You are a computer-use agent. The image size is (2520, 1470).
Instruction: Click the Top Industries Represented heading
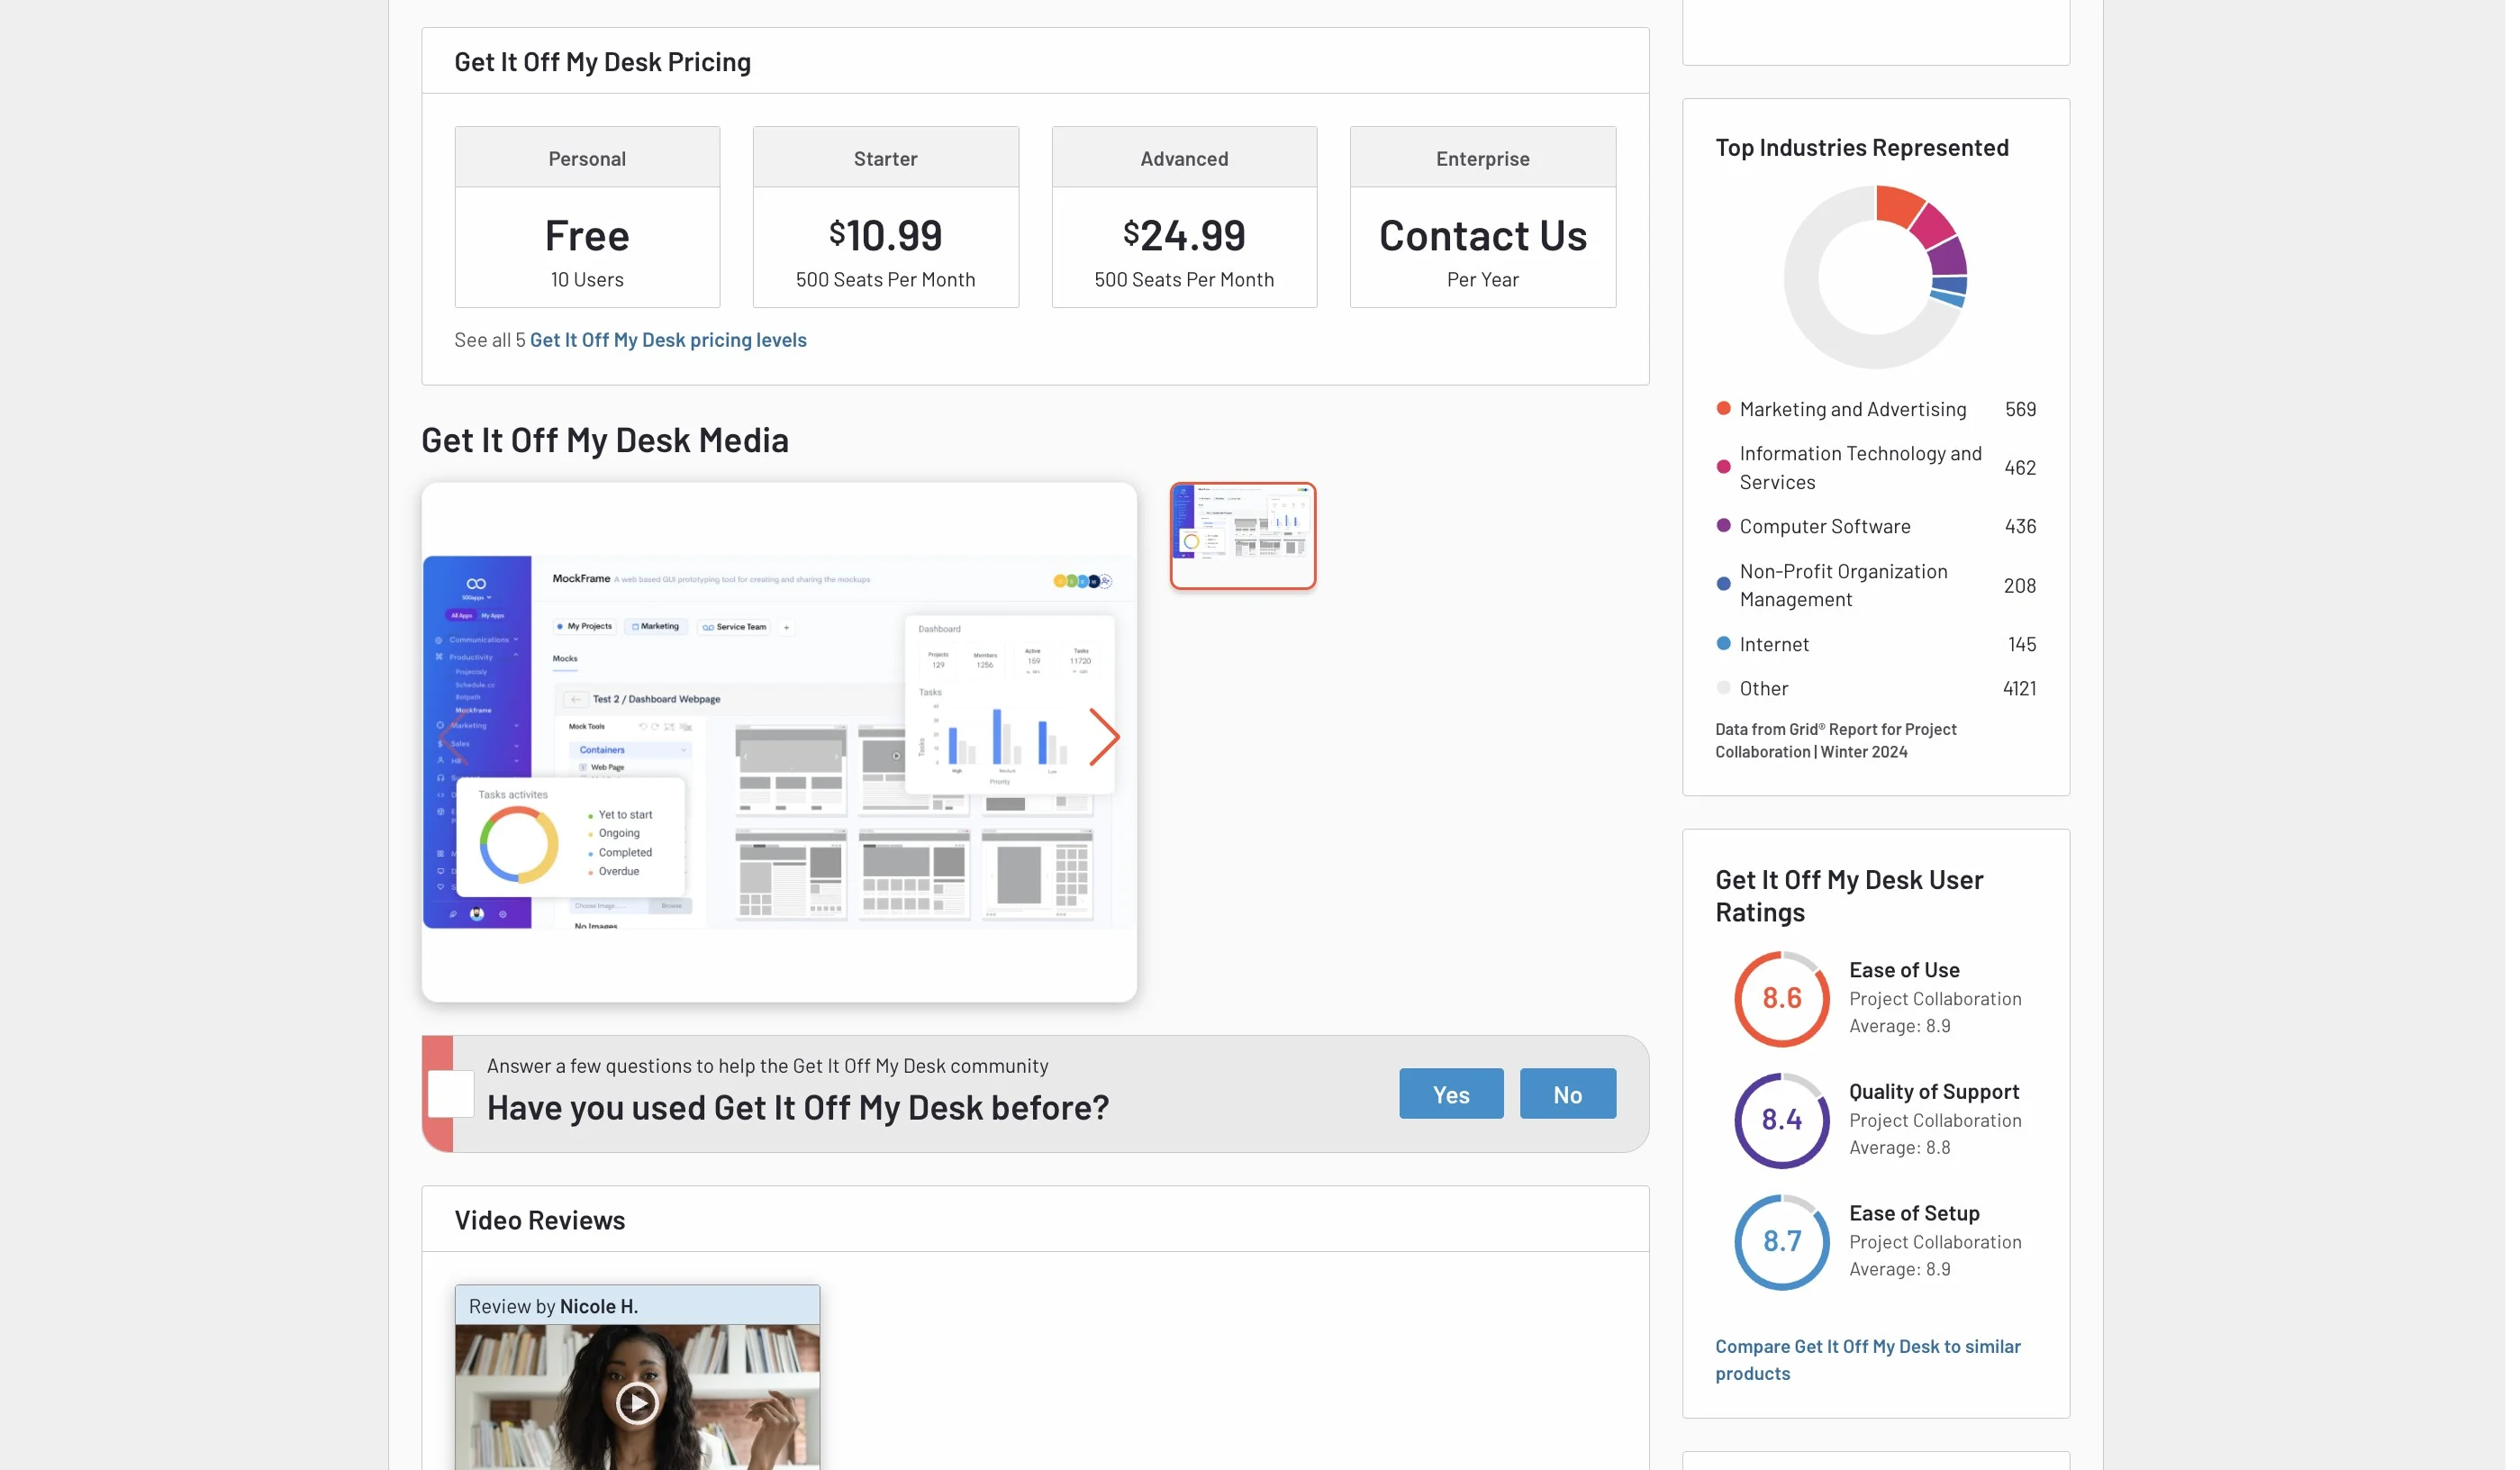pyautogui.click(x=1861, y=148)
